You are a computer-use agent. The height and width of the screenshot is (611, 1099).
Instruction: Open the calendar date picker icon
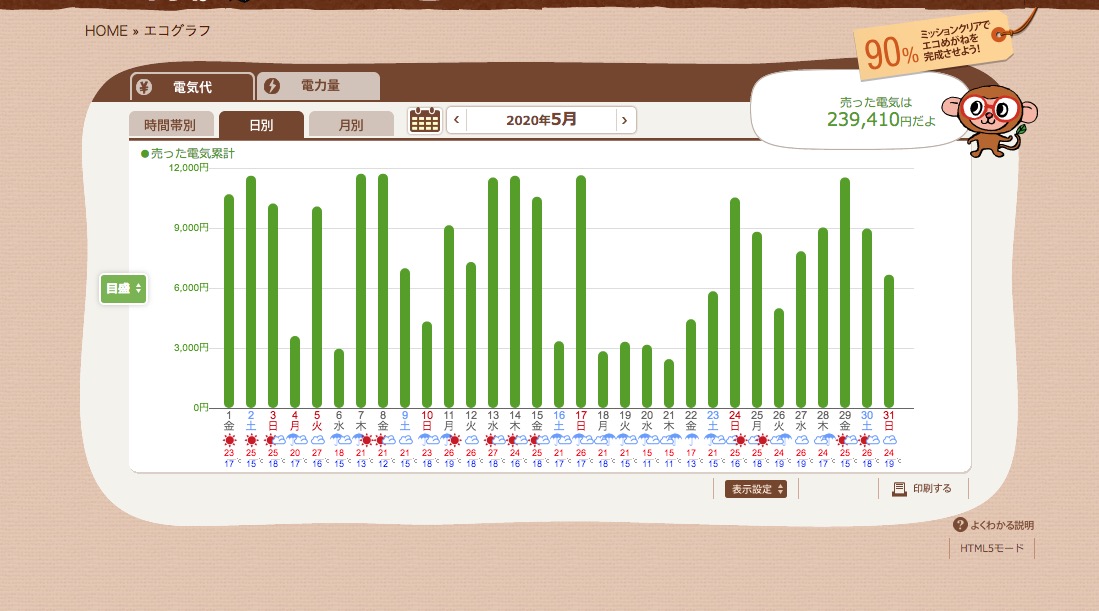(x=425, y=120)
